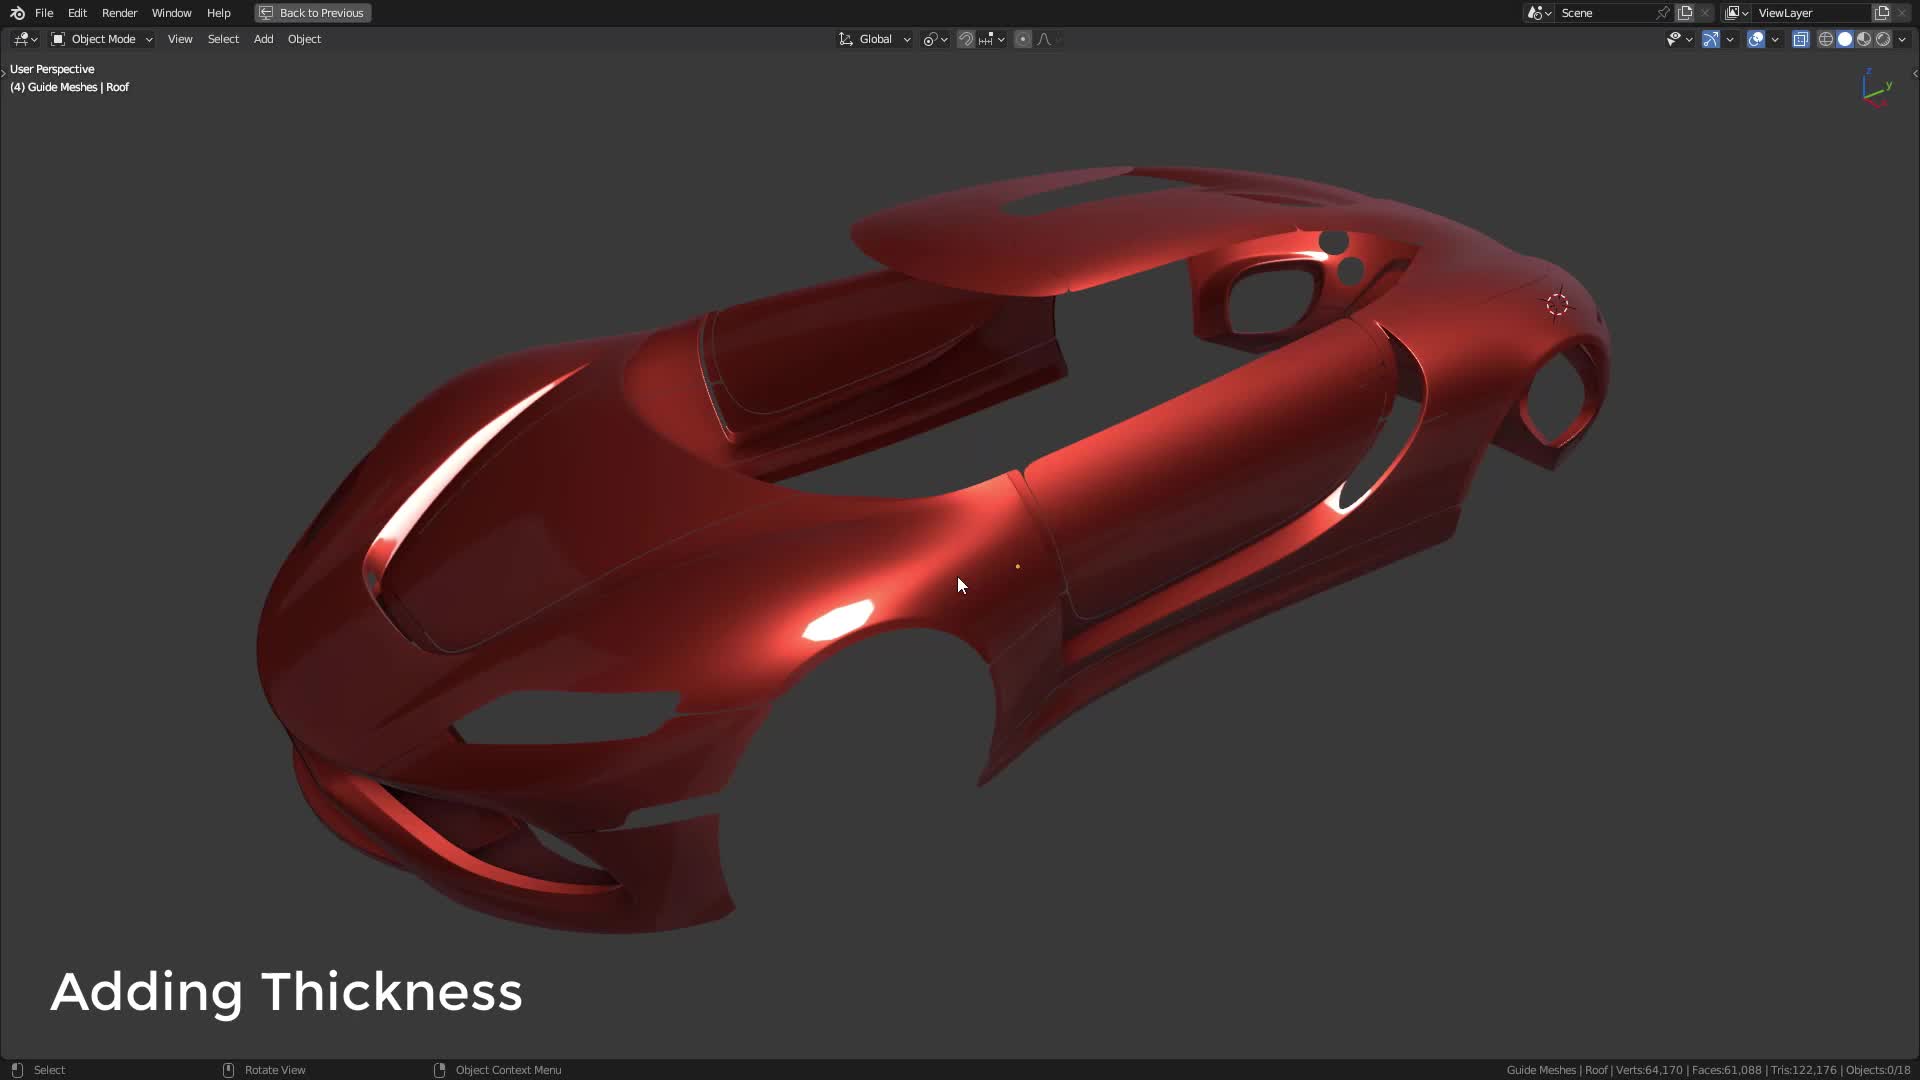The image size is (1920, 1080).
Task: Open the viewport Object menu
Action: 304,39
